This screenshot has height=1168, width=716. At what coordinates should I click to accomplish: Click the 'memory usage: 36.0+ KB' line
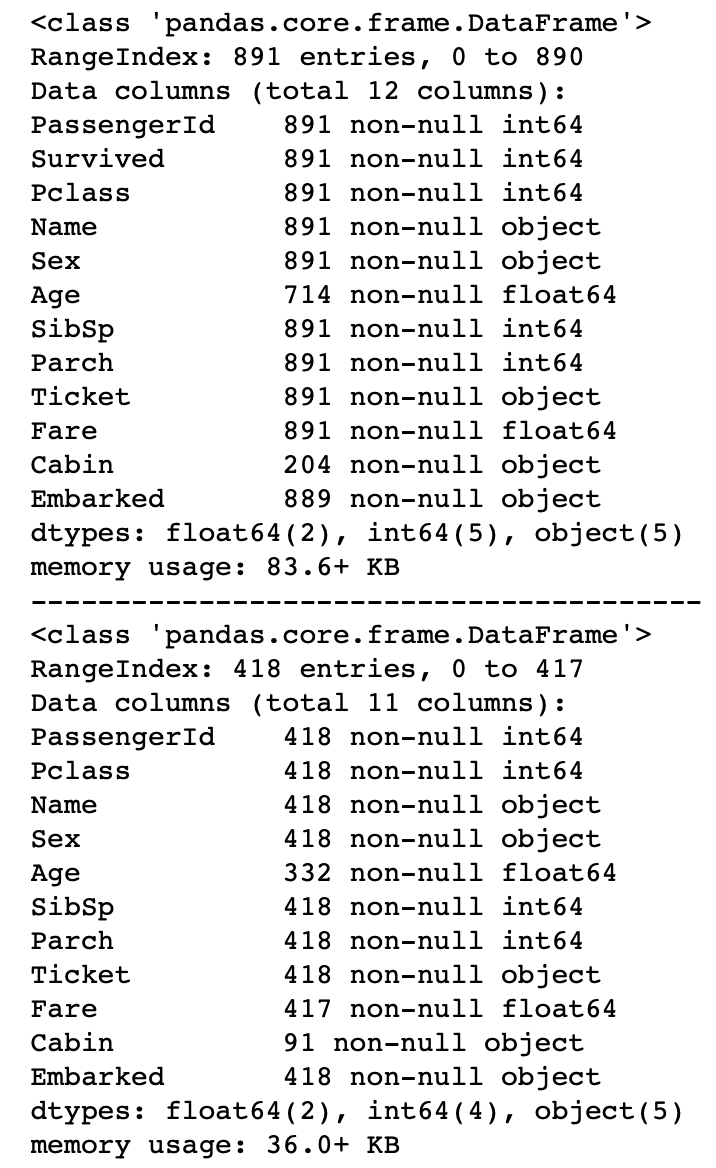click(x=214, y=1145)
